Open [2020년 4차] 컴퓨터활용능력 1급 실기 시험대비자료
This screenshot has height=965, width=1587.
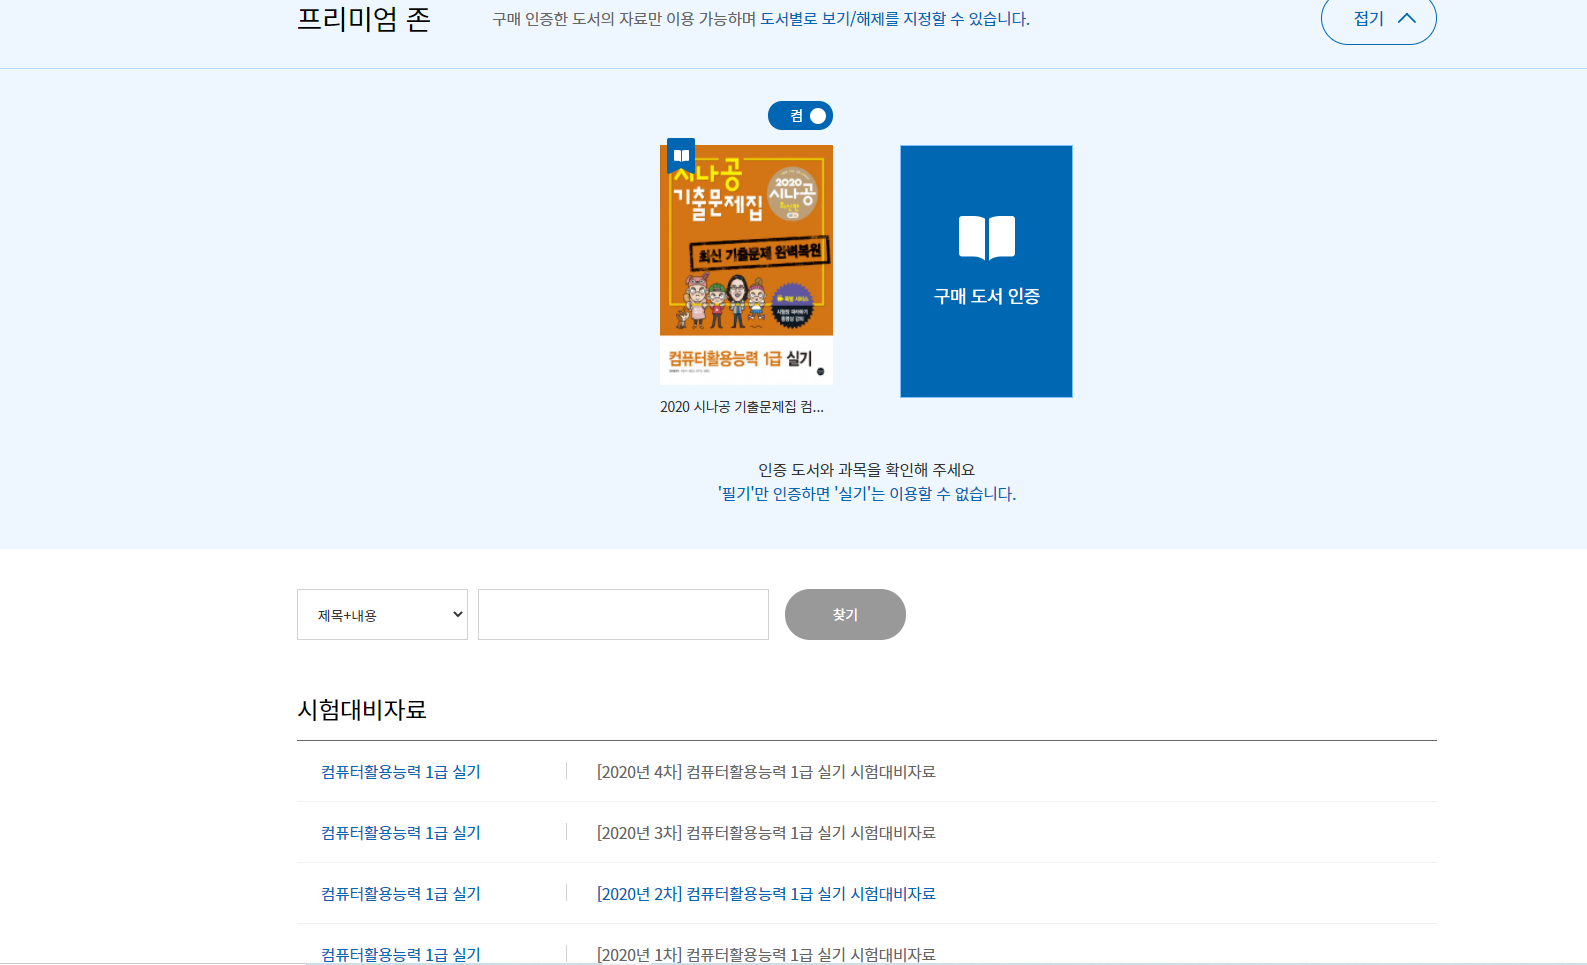coord(766,772)
